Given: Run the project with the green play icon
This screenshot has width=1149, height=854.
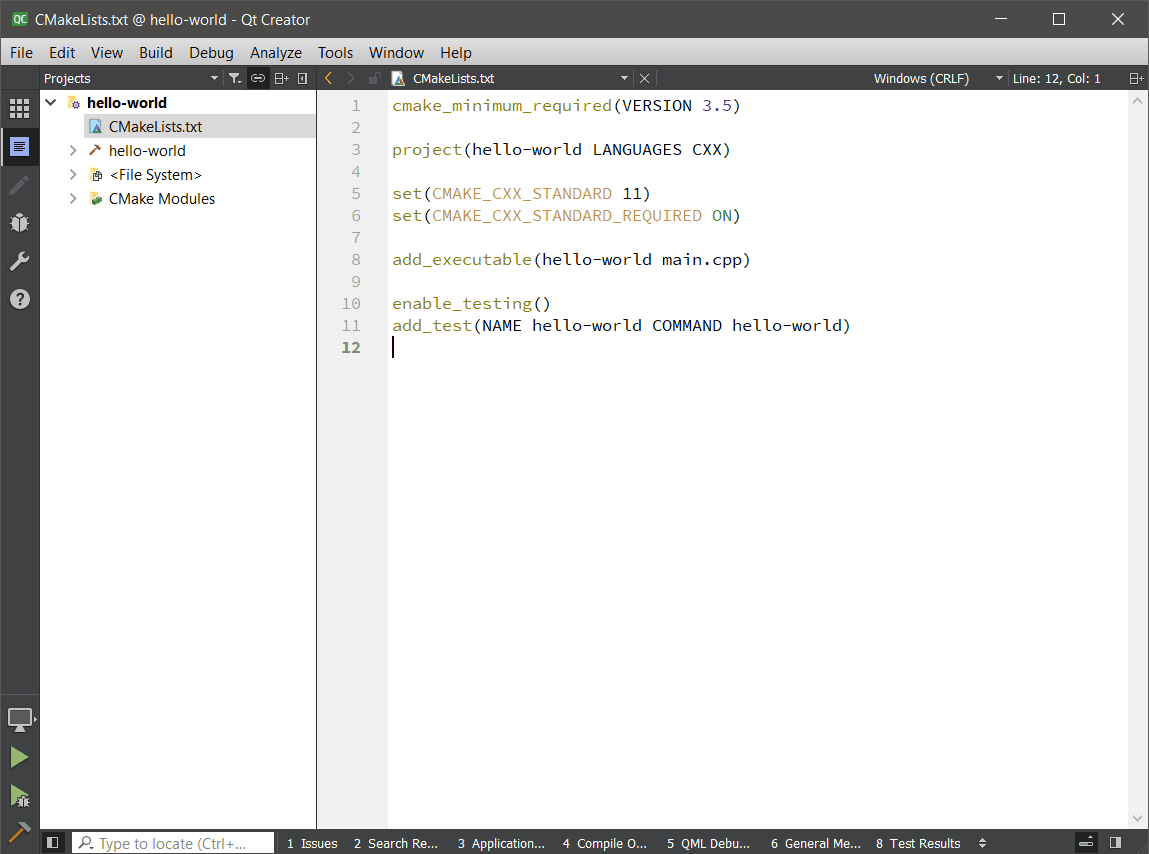Looking at the screenshot, I should coord(19,757).
